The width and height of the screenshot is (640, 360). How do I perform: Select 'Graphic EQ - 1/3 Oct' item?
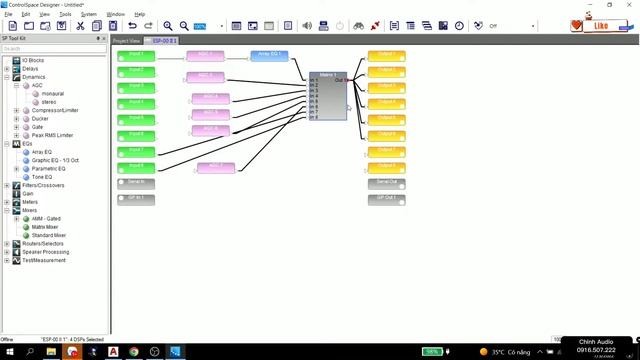[55, 160]
